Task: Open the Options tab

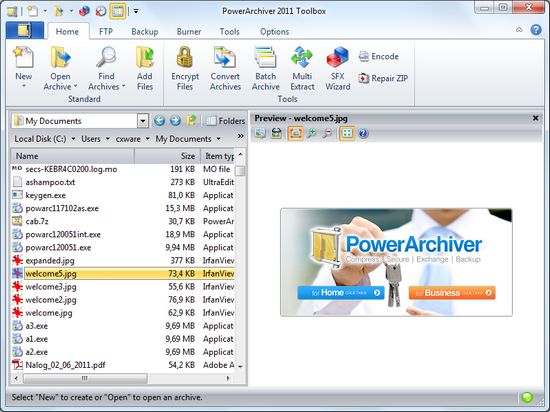Action: [275, 32]
